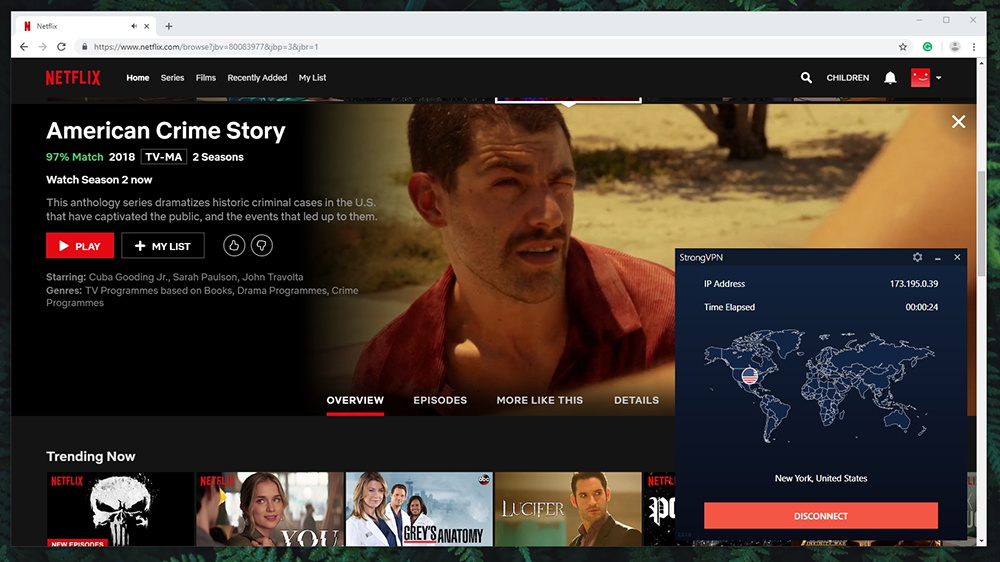Click the scrollbar up arrow
The width and height of the screenshot is (1000, 562).
click(981, 63)
